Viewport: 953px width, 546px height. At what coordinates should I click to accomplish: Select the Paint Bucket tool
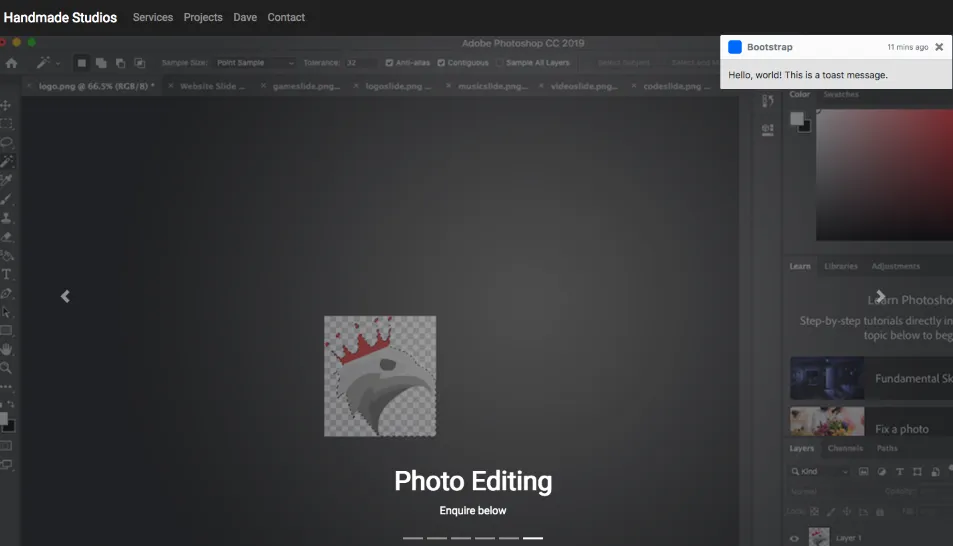coord(6,255)
